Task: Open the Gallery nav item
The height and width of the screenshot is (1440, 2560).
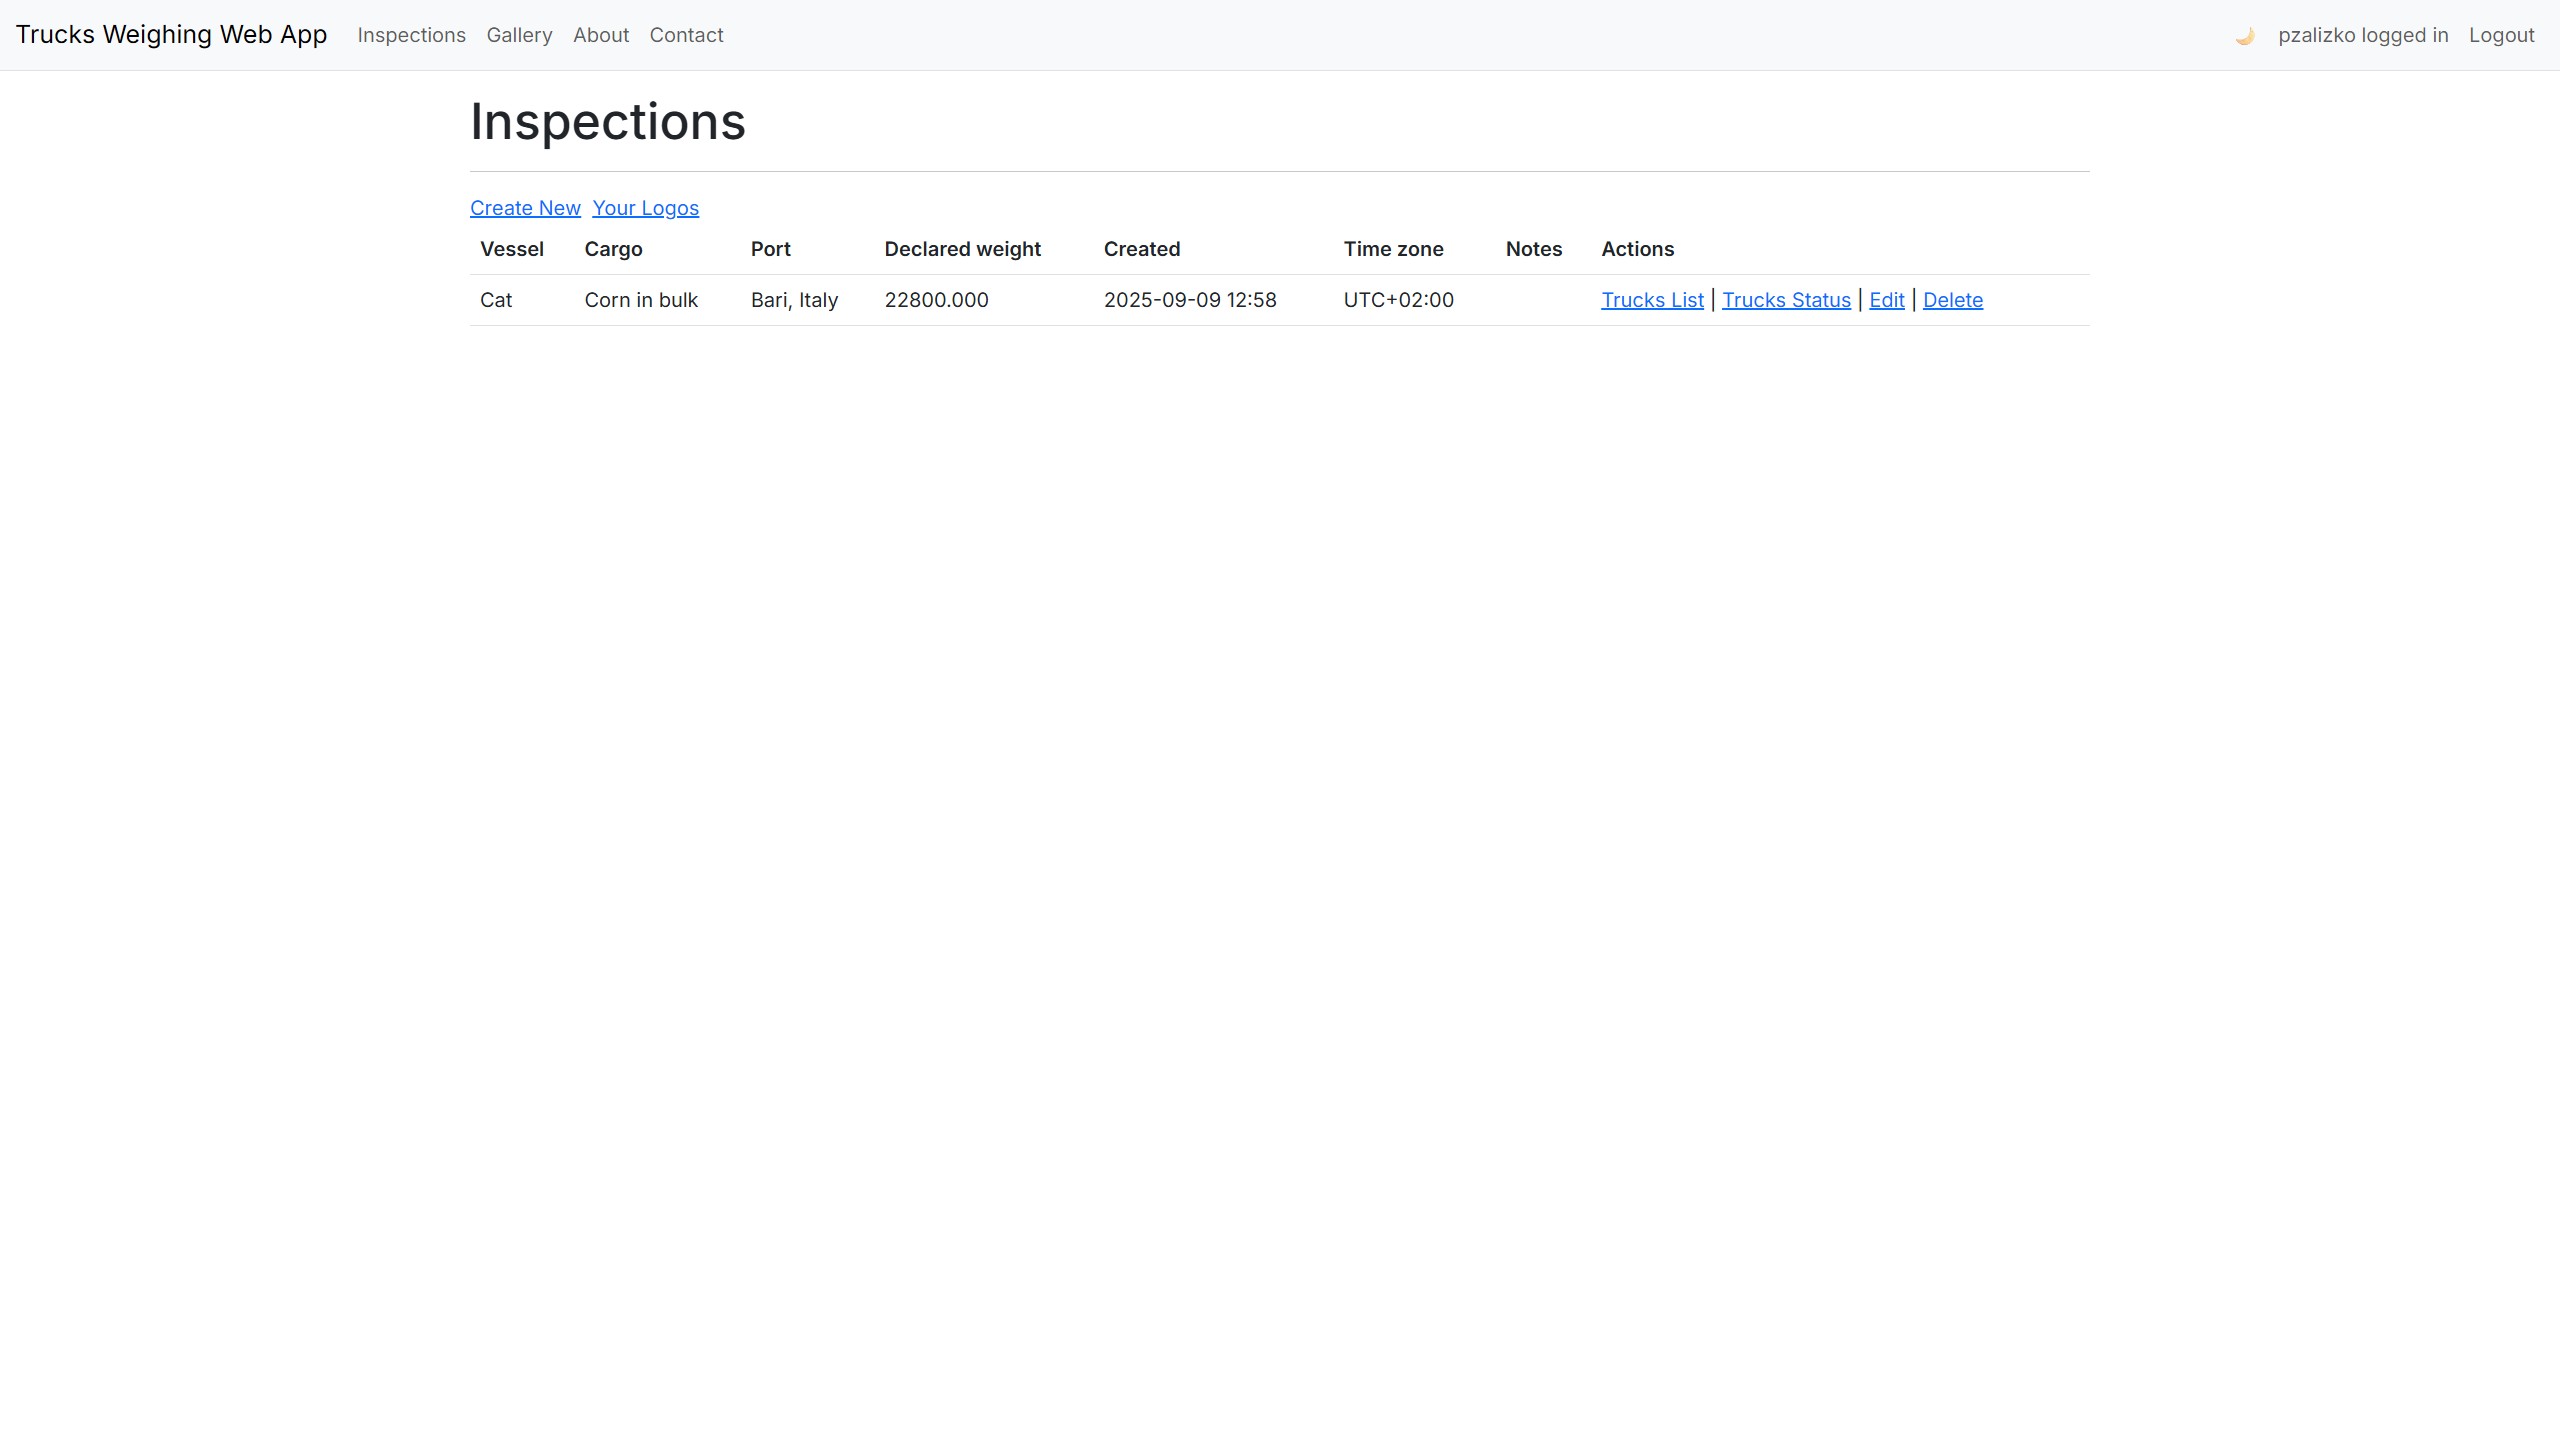Action: tap(519, 35)
